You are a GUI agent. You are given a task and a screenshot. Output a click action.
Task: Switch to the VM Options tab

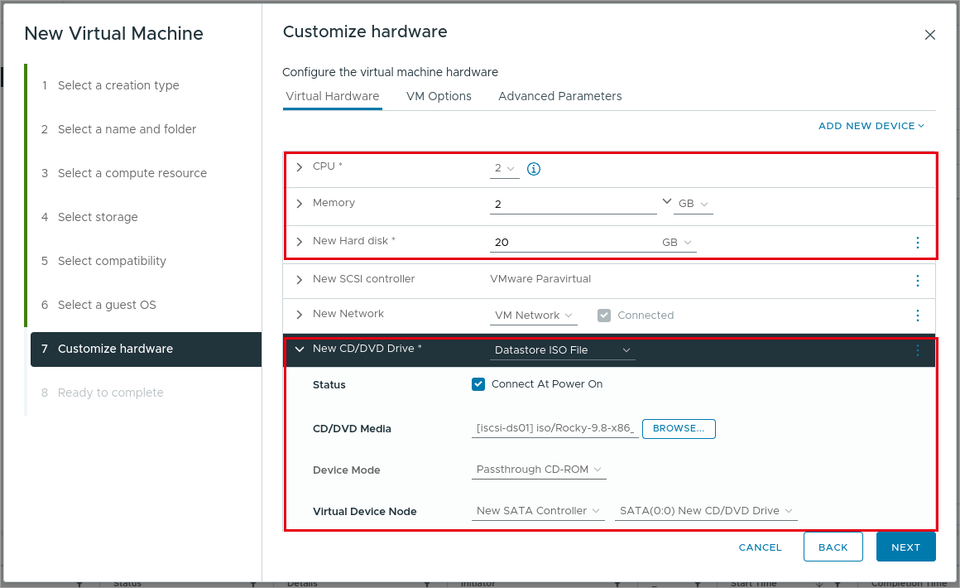tap(439, 96)
